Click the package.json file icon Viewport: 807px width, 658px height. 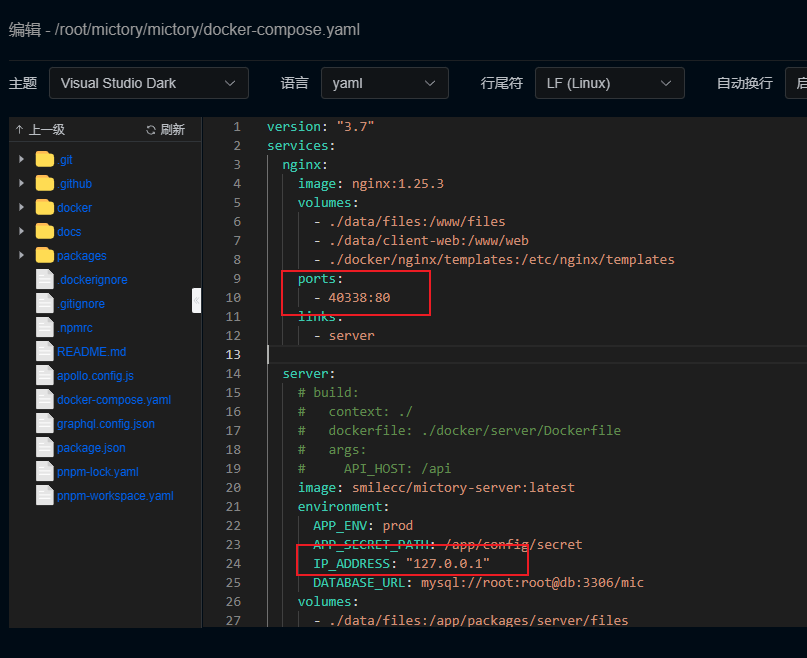pos(45,448)
